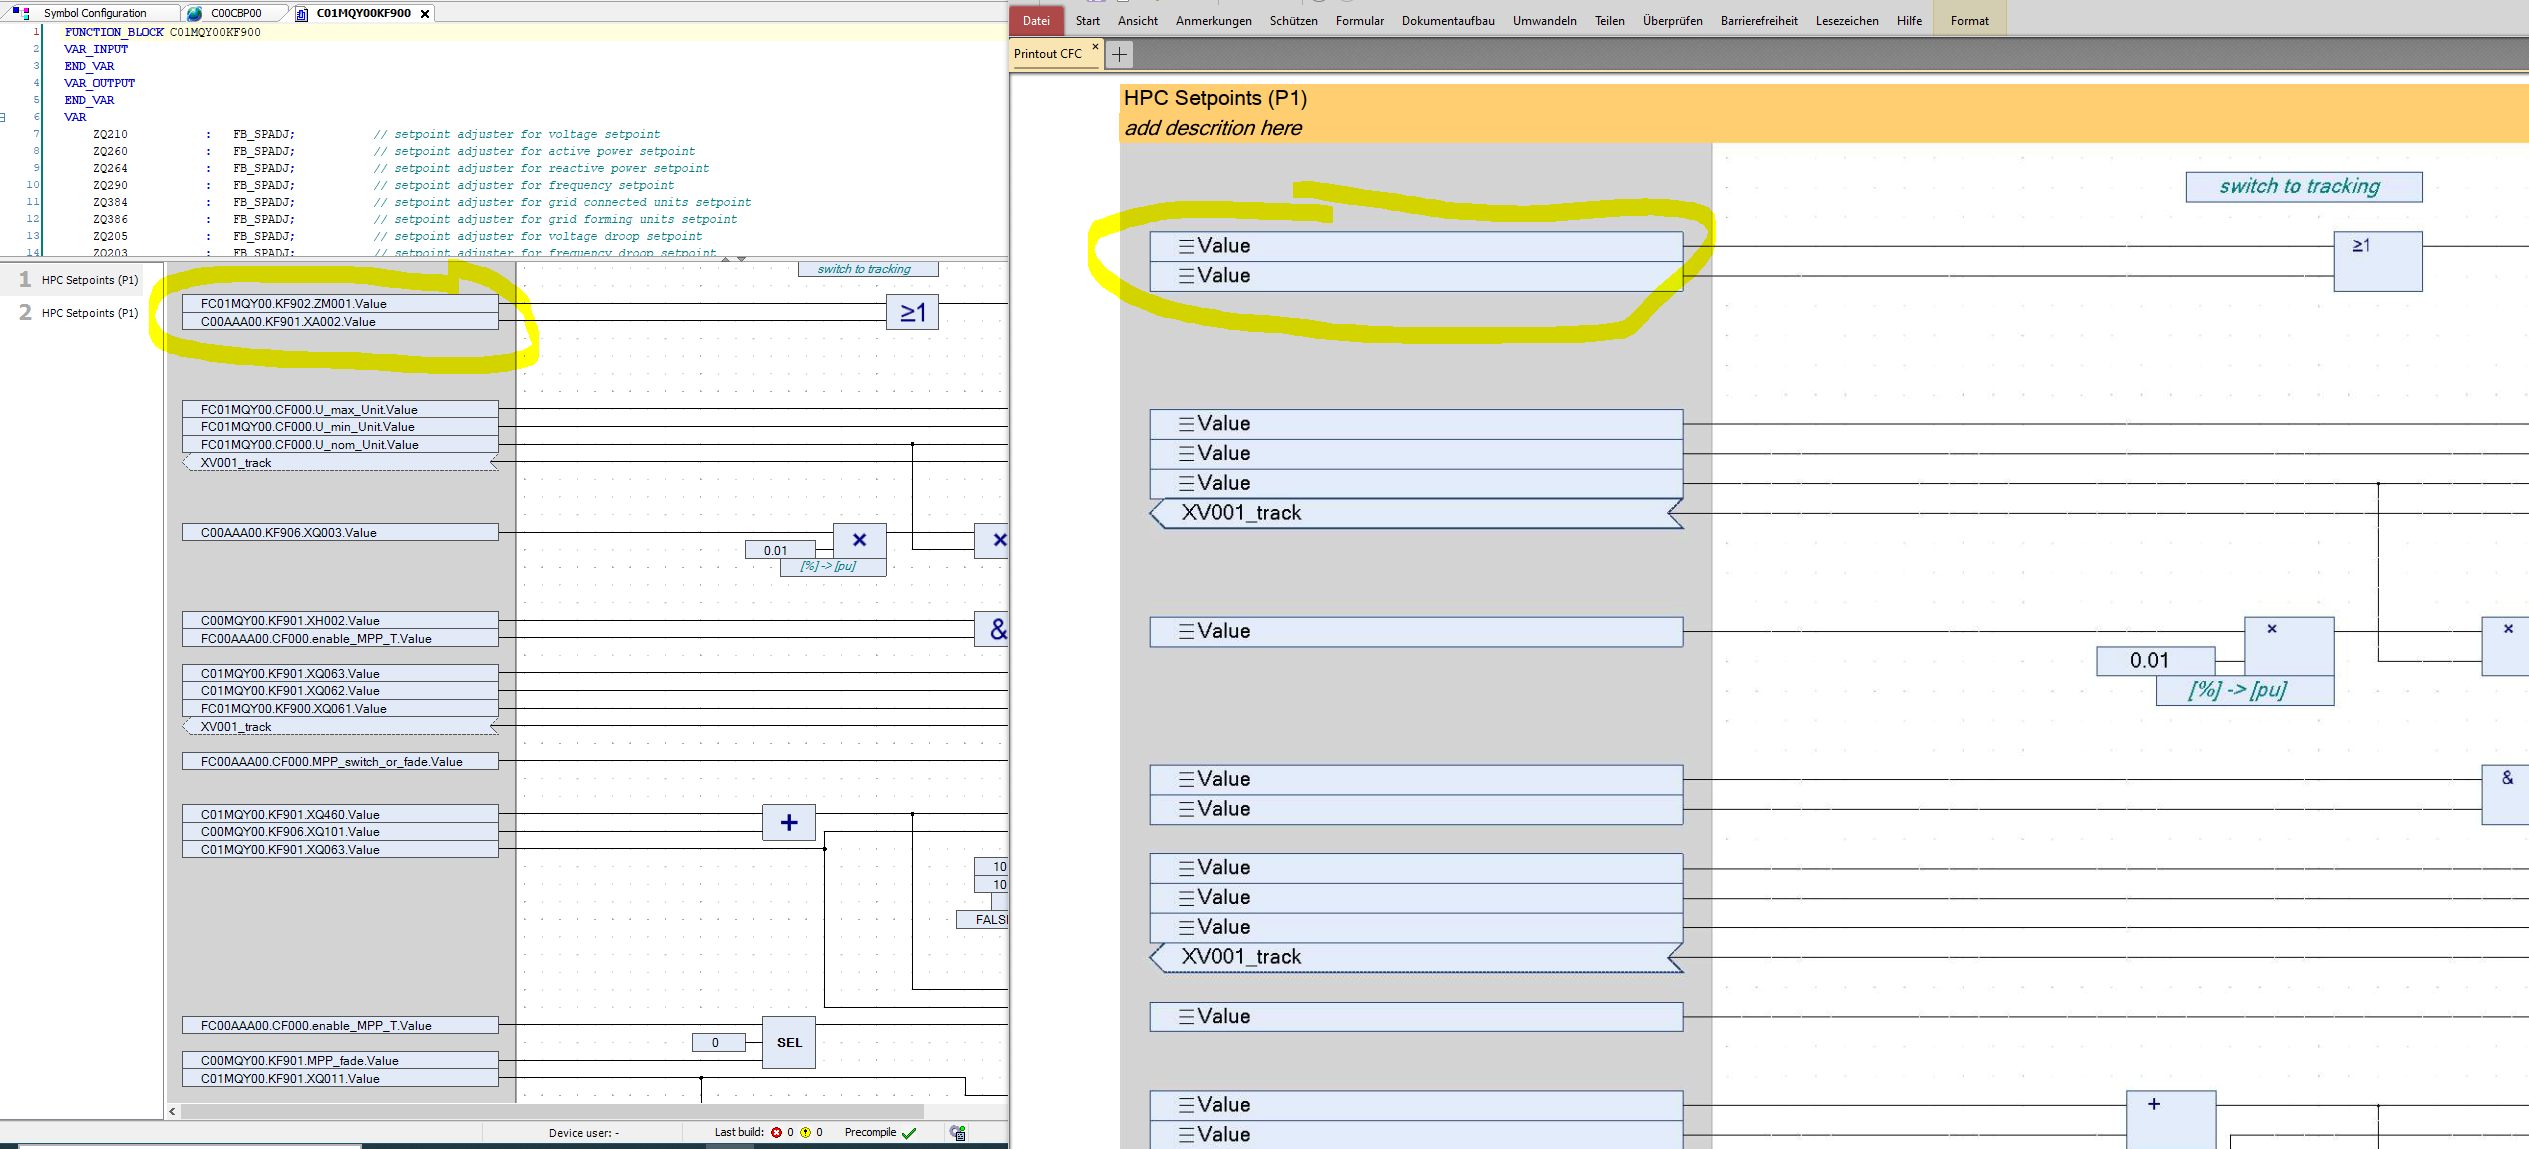Close the Printout CFC document tab
Viewport: 2529px width, 1149px height.
pyautogui.click(x=1095, y=47)
